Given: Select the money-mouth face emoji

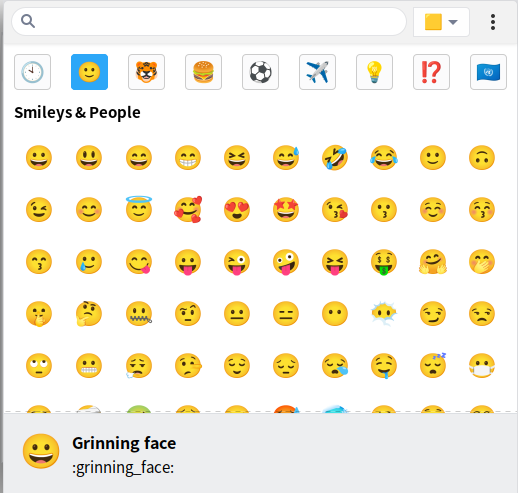Looking at the screenshot, I should 384,262.
